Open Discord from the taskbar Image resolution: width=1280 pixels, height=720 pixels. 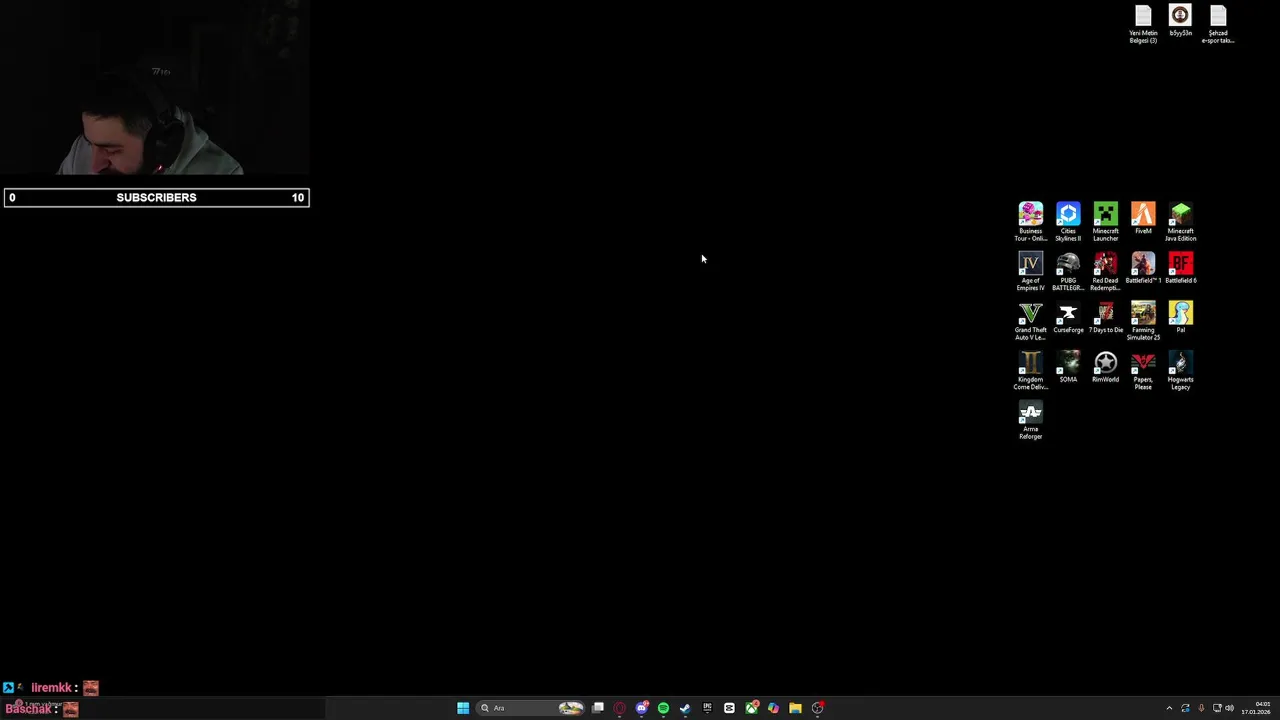(642, 708)
